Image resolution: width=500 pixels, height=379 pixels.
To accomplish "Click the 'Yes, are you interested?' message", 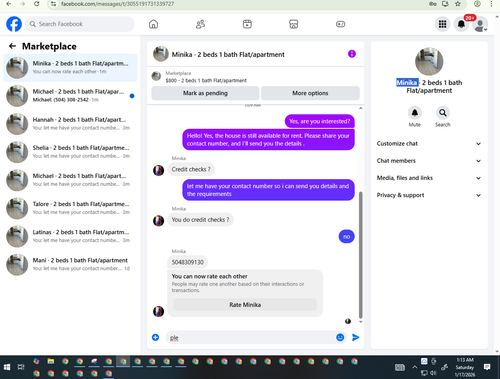I will pos(320,121).
